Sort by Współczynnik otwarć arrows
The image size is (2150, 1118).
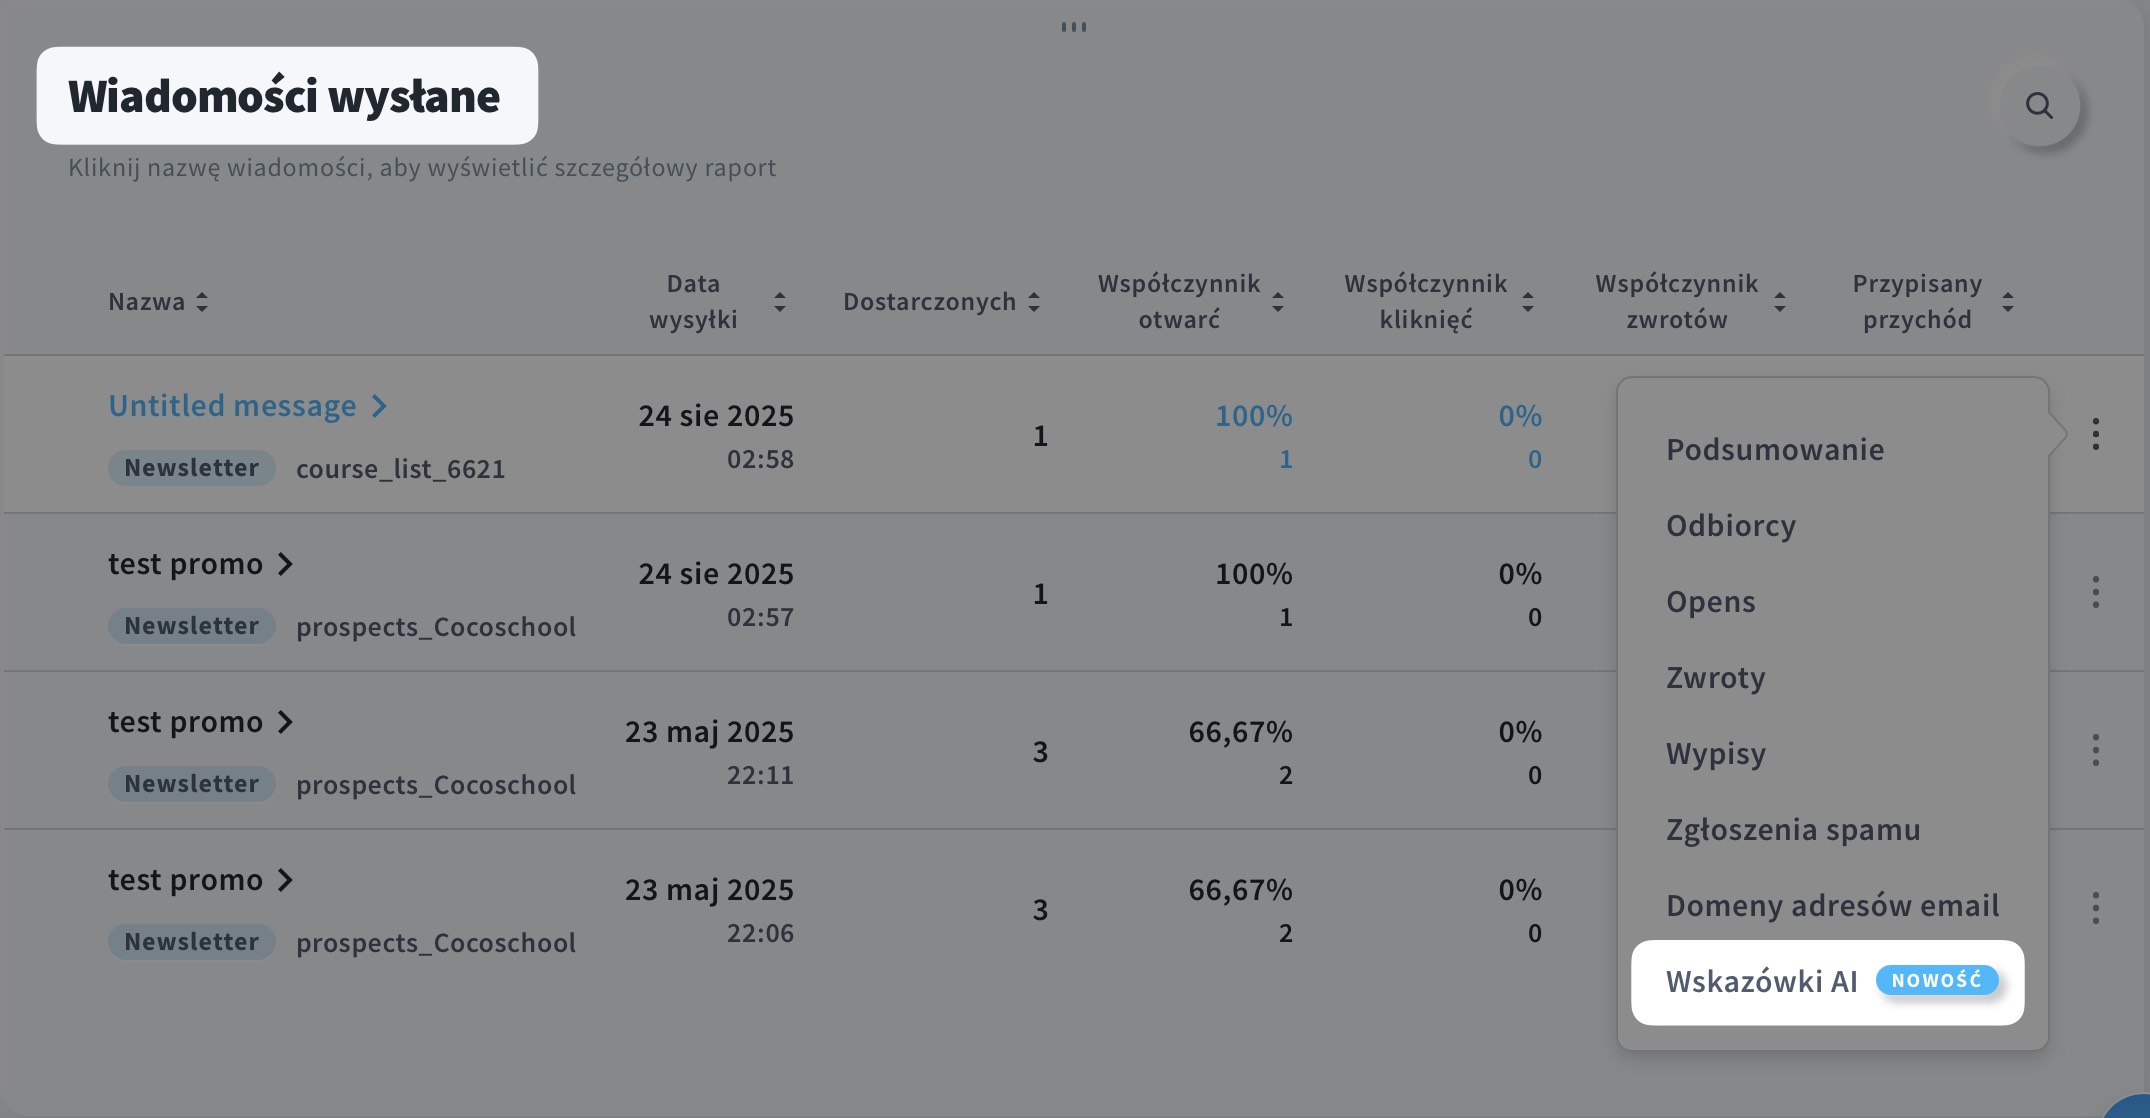(1278, 302)
